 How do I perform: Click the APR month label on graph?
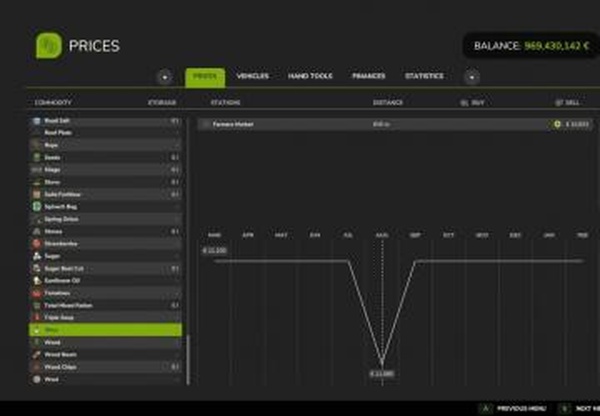coord(248,235)
